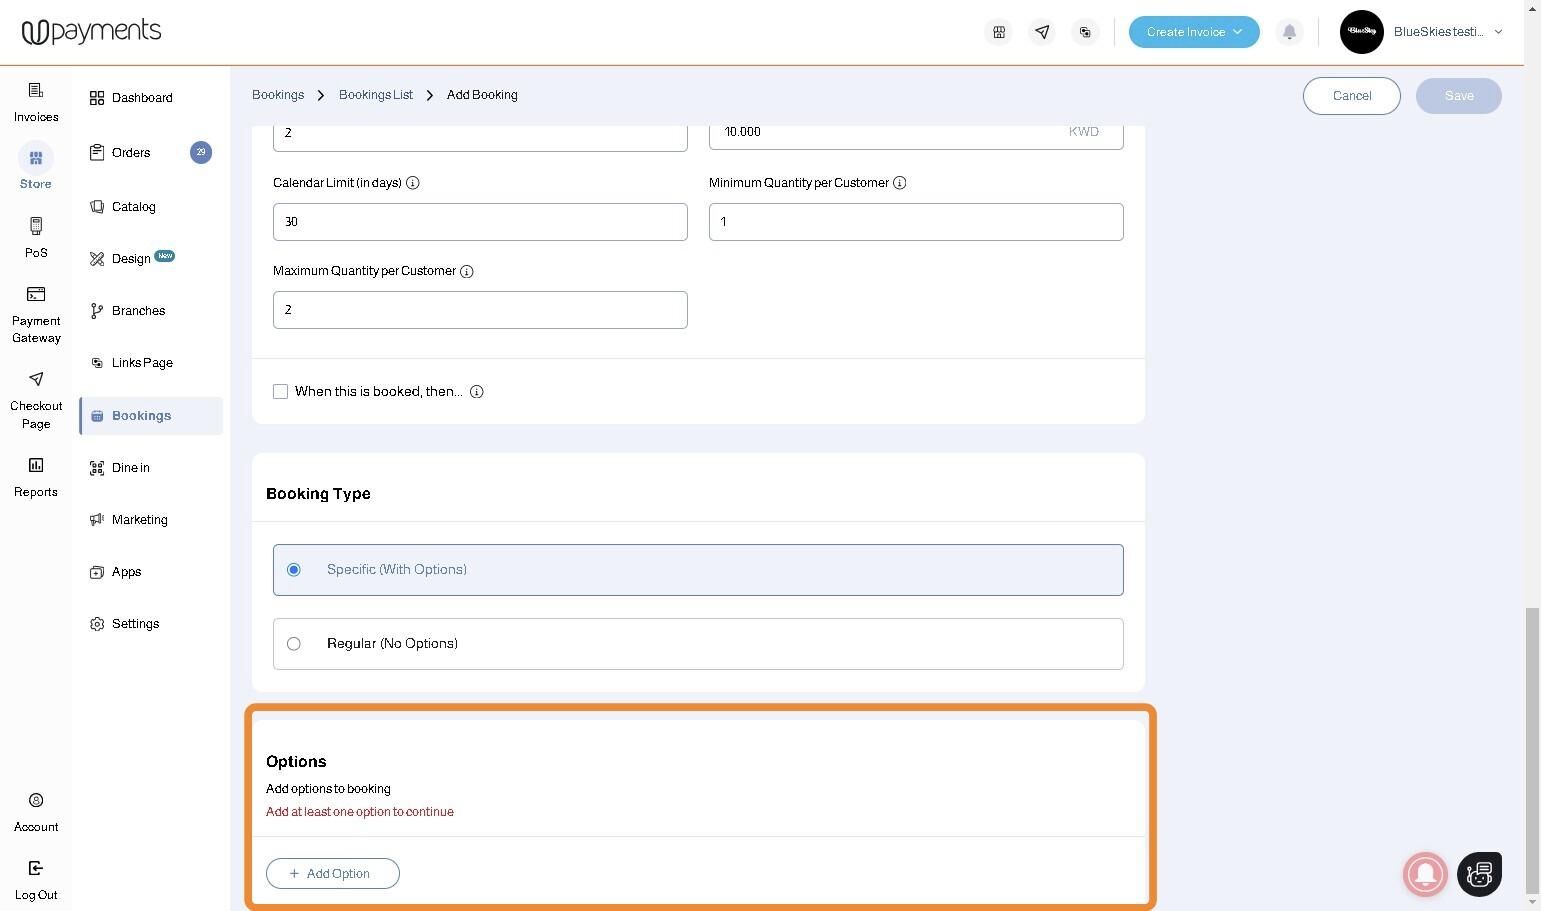This screenshot has width=1541, height=911.
Task: Open the BlueSkies account dropdown arrow
Action: [1498, 32]
